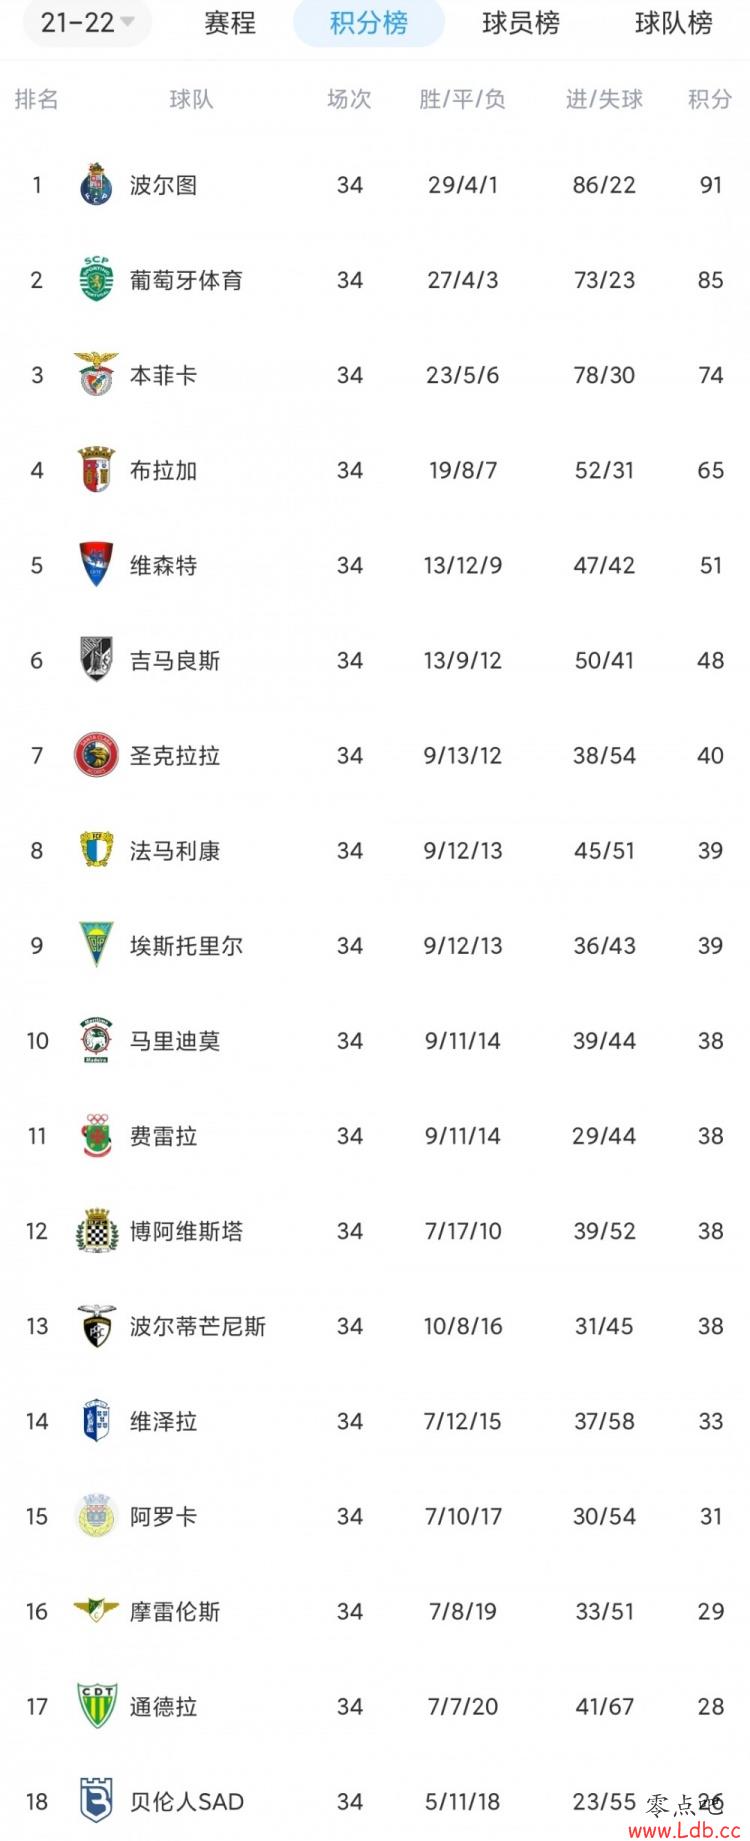Click the 波尔图 club crest
This screenshot has width=750, height=1841.
click(x=96, y=185)
